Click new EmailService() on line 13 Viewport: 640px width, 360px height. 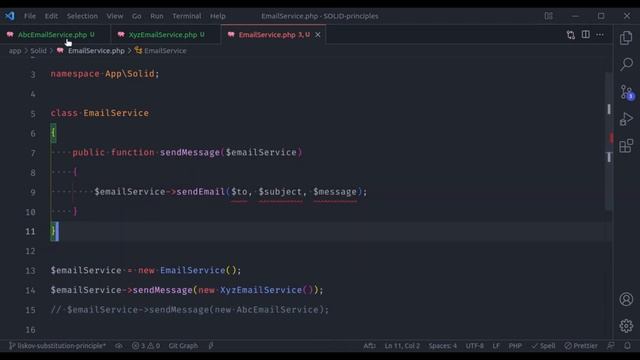(189, 271)
